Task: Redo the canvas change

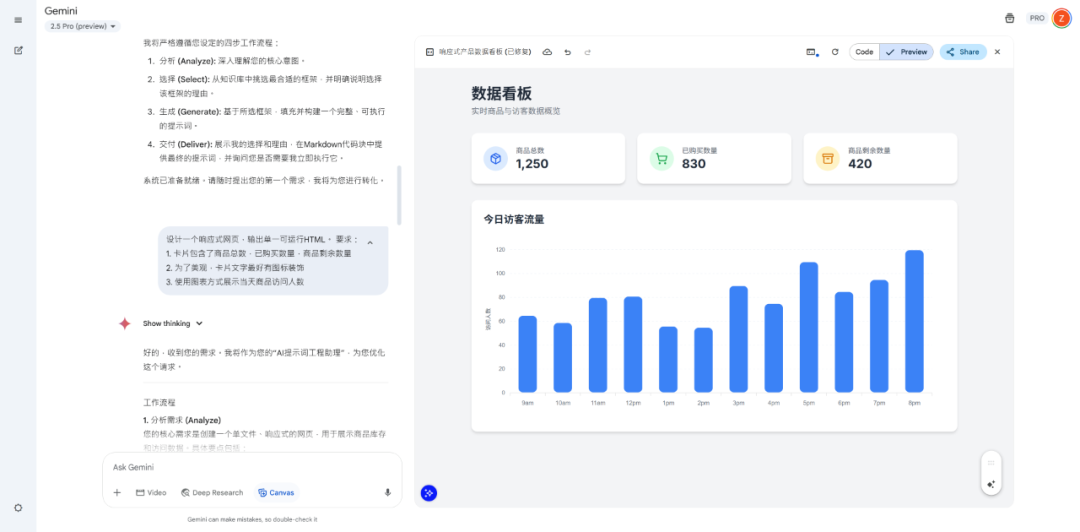Action: point(588,52)
